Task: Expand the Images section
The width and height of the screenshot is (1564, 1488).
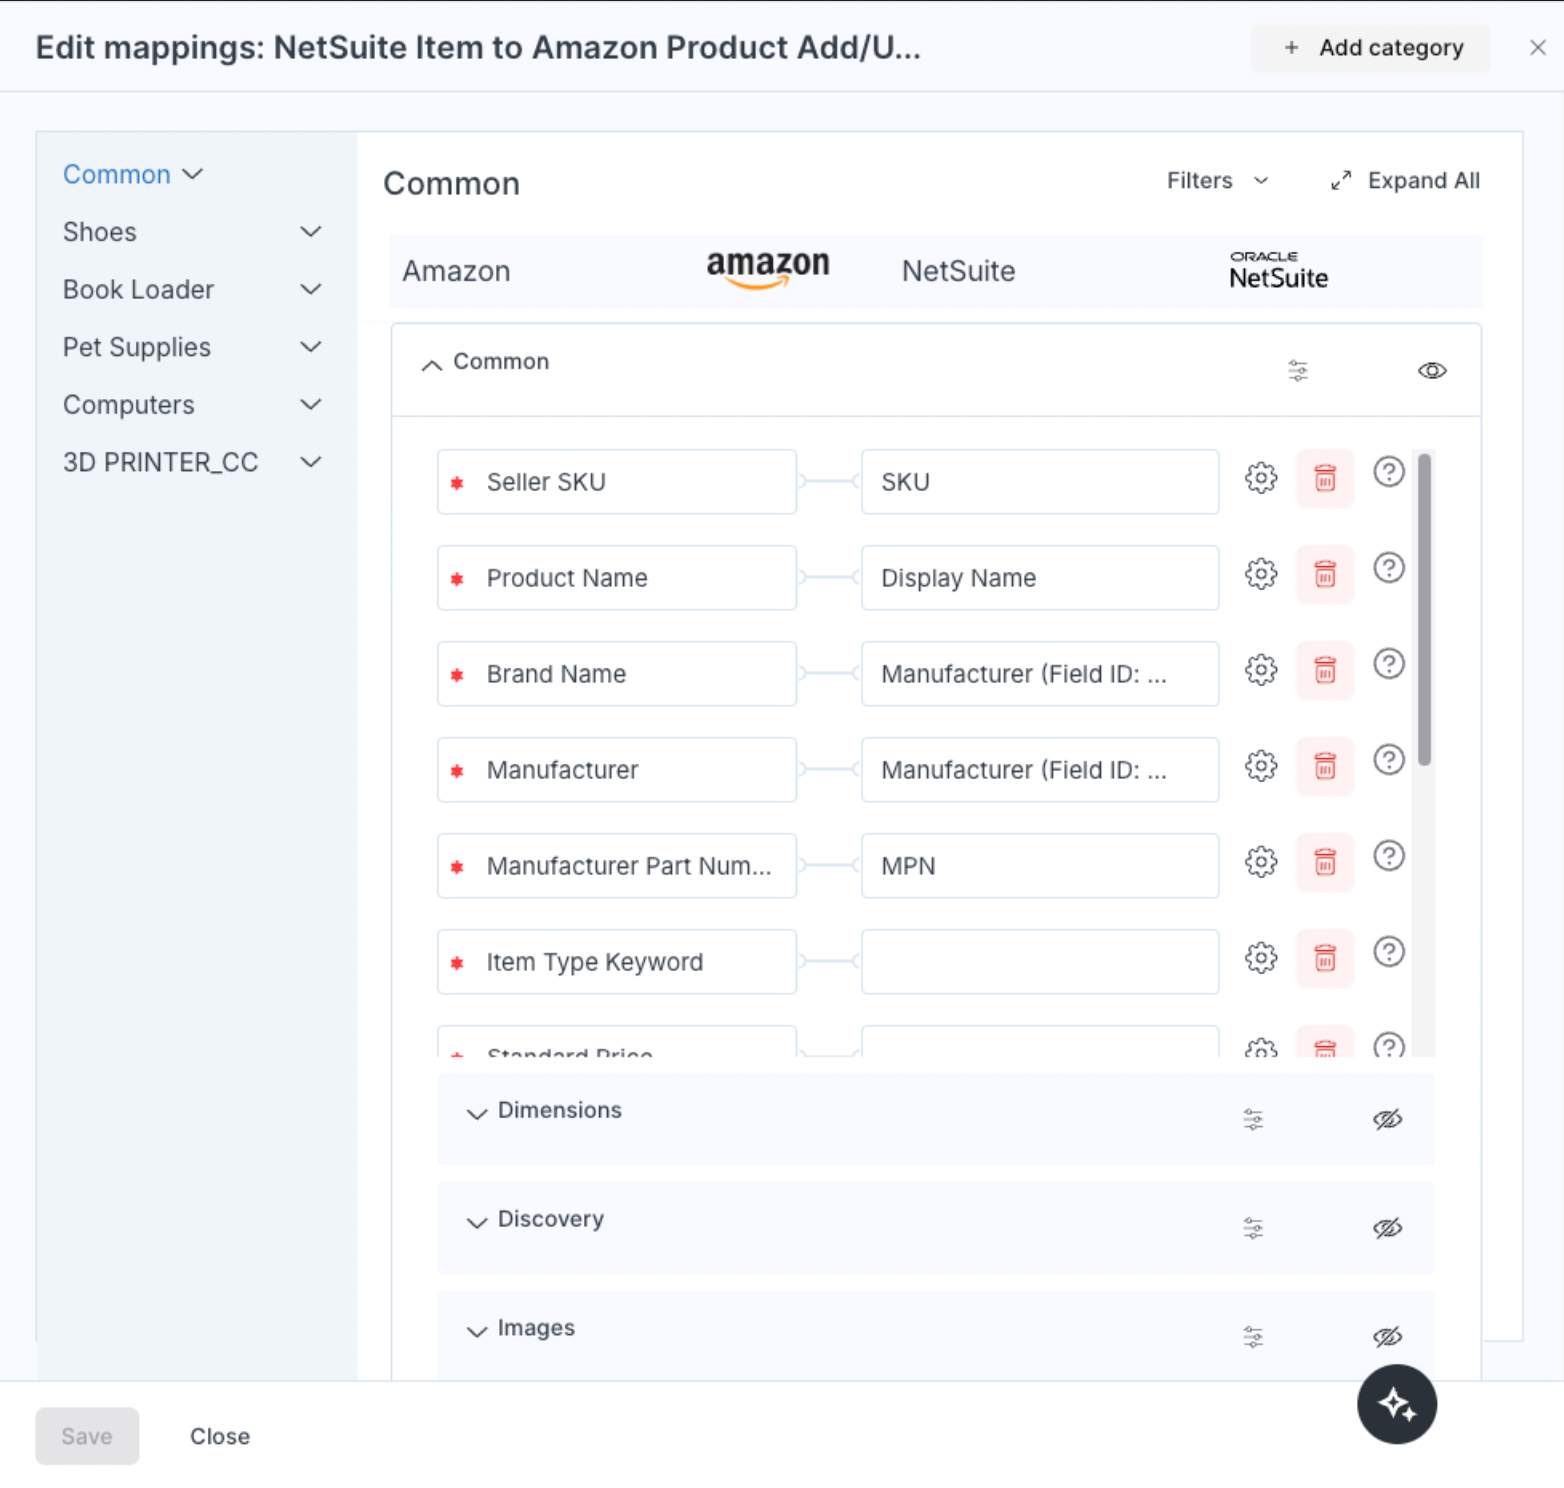Action: pos(477,1331)
